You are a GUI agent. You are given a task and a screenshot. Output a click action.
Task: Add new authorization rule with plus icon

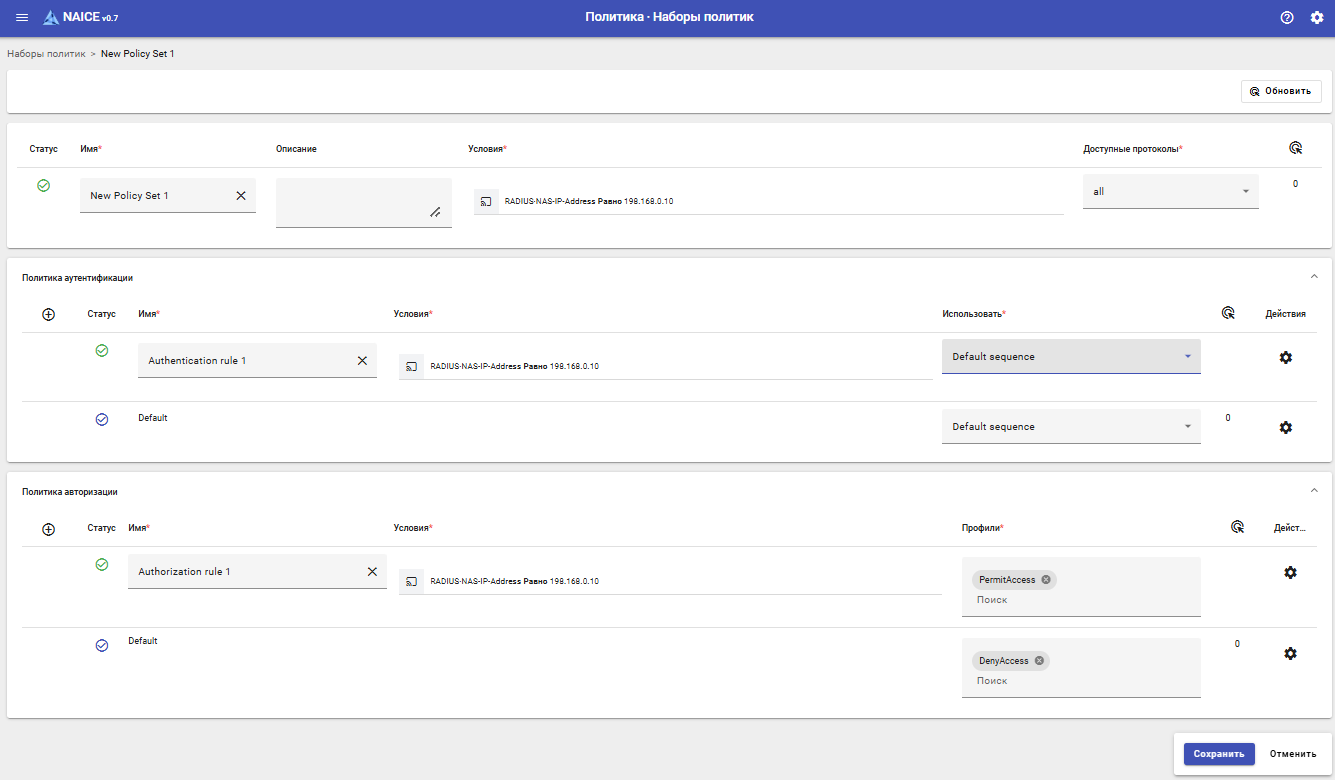point(48,529)
